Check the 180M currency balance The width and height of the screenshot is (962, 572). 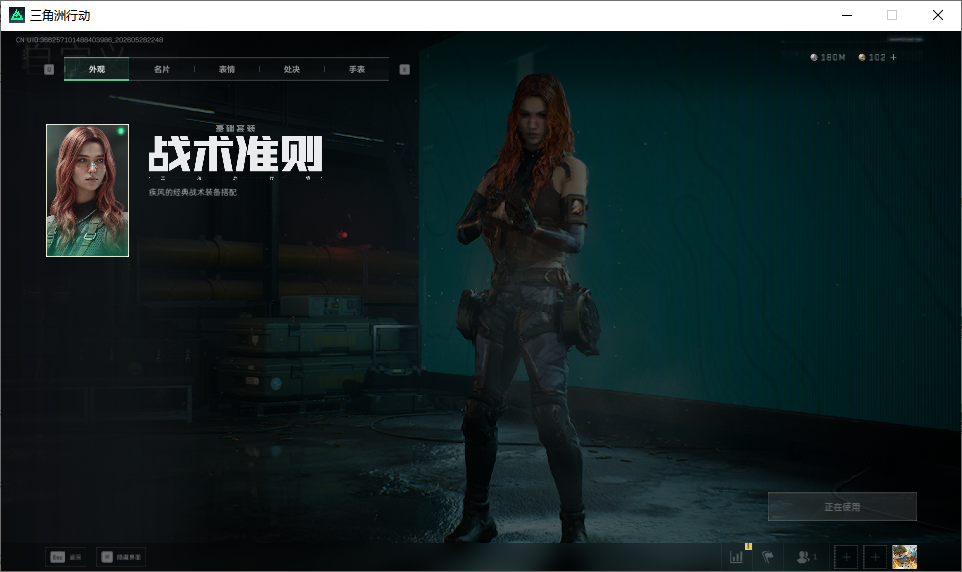click(828, 57)
